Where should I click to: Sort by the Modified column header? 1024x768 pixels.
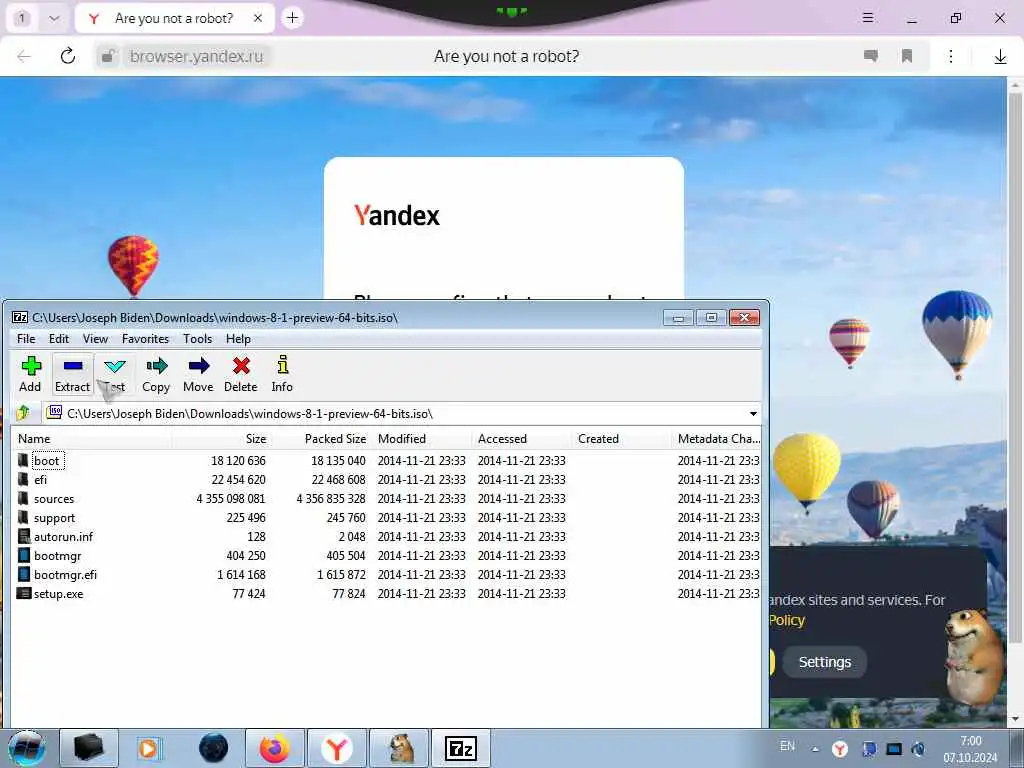tap(422, 439)
